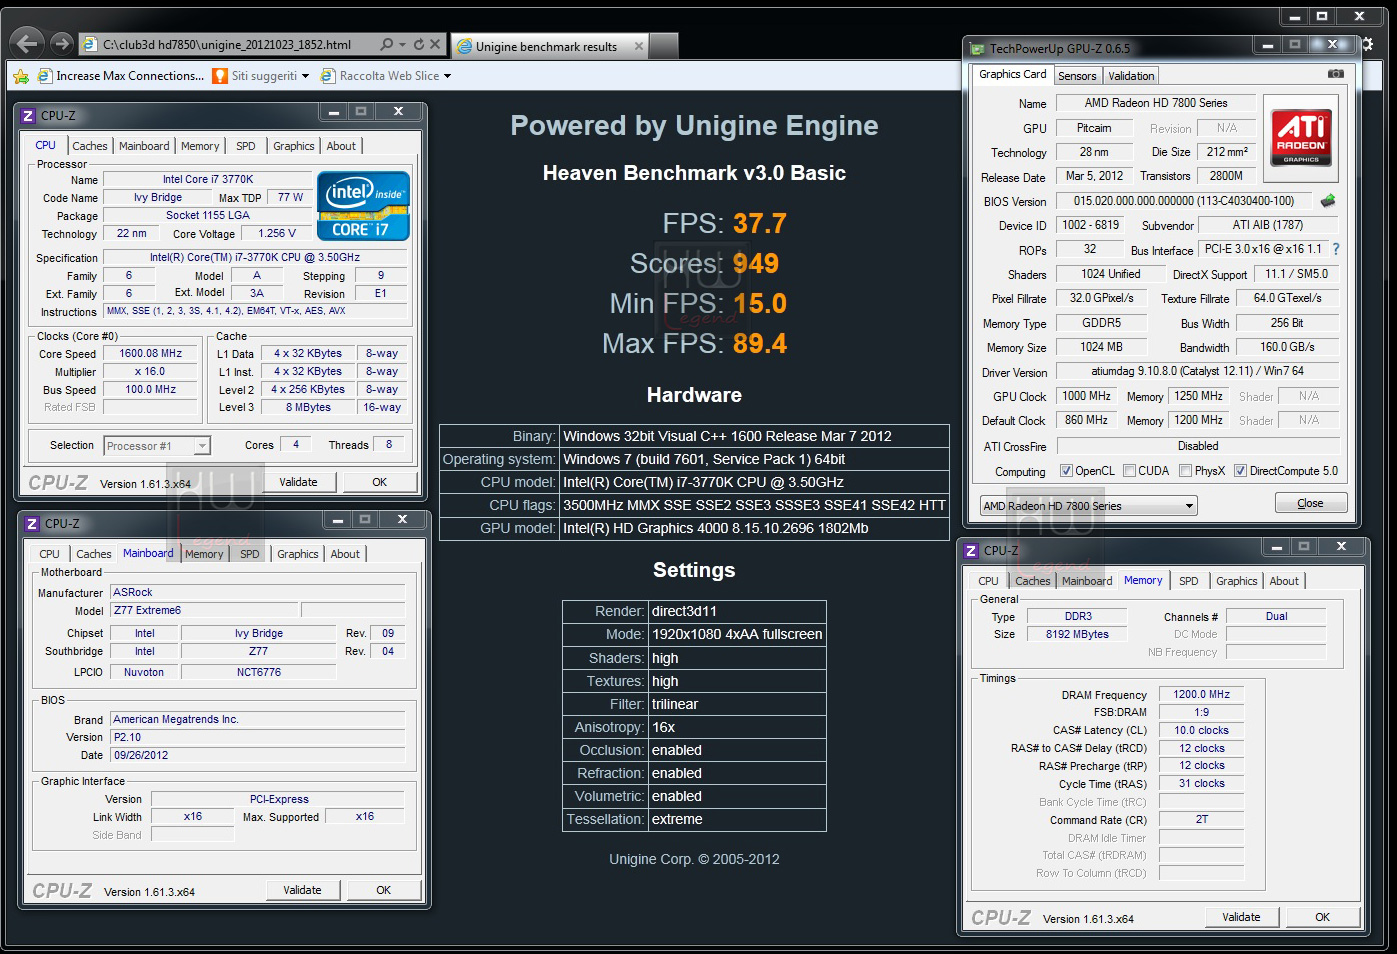Save the BIOS using the GPU-Z chip icon
The height and width of the screenshot is (954, 1397).
(1328, 201)
